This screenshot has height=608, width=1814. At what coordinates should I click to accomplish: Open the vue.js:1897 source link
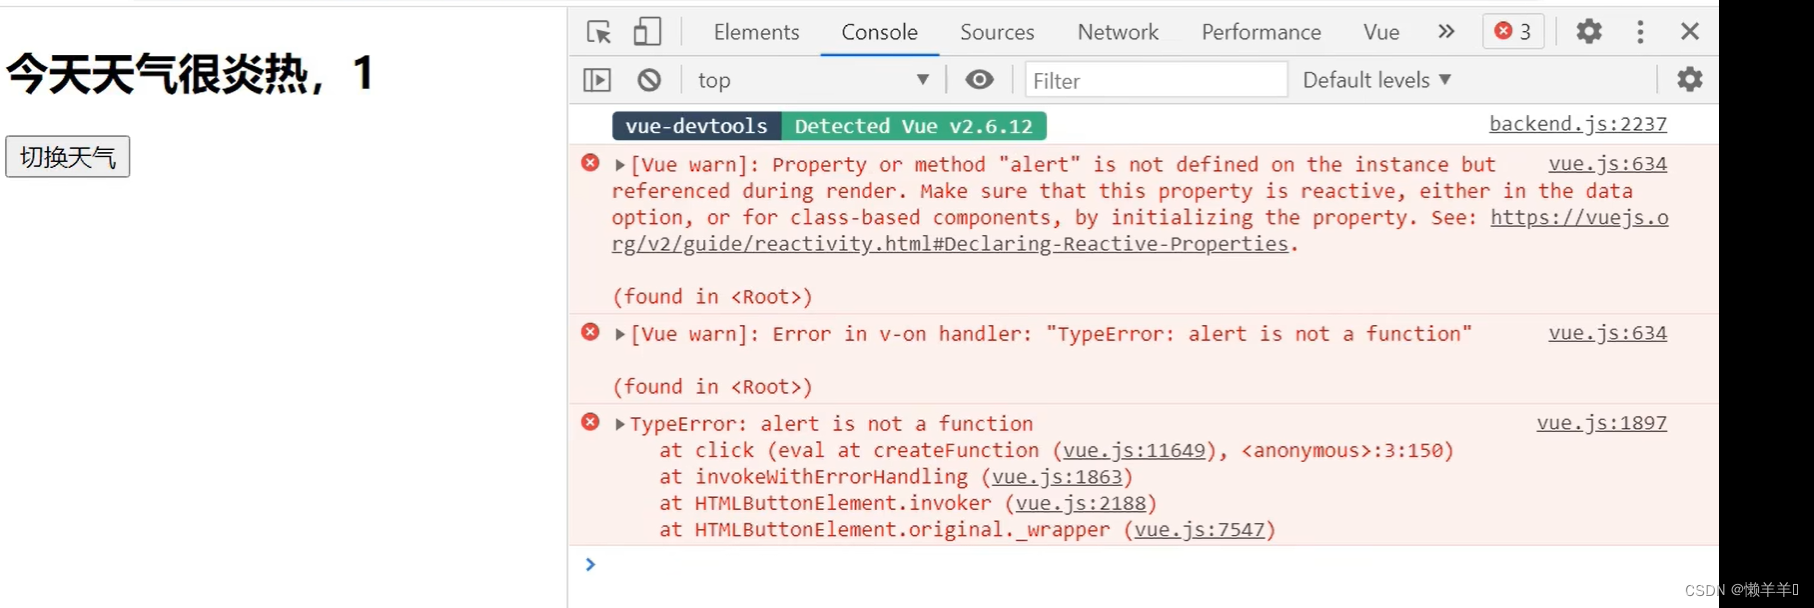1601,423
